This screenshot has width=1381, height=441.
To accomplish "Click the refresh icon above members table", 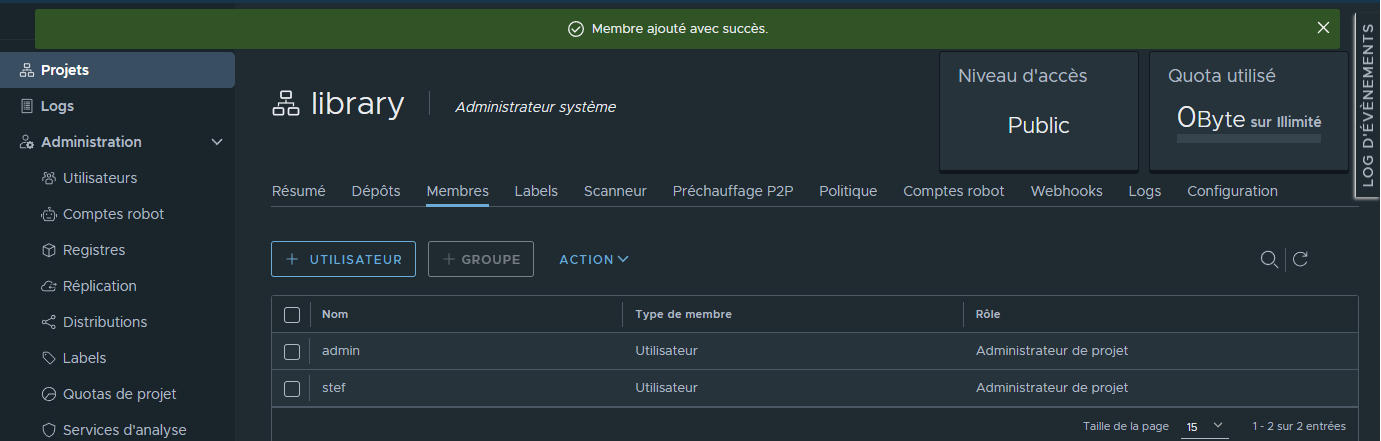I will coord(1300,259).
